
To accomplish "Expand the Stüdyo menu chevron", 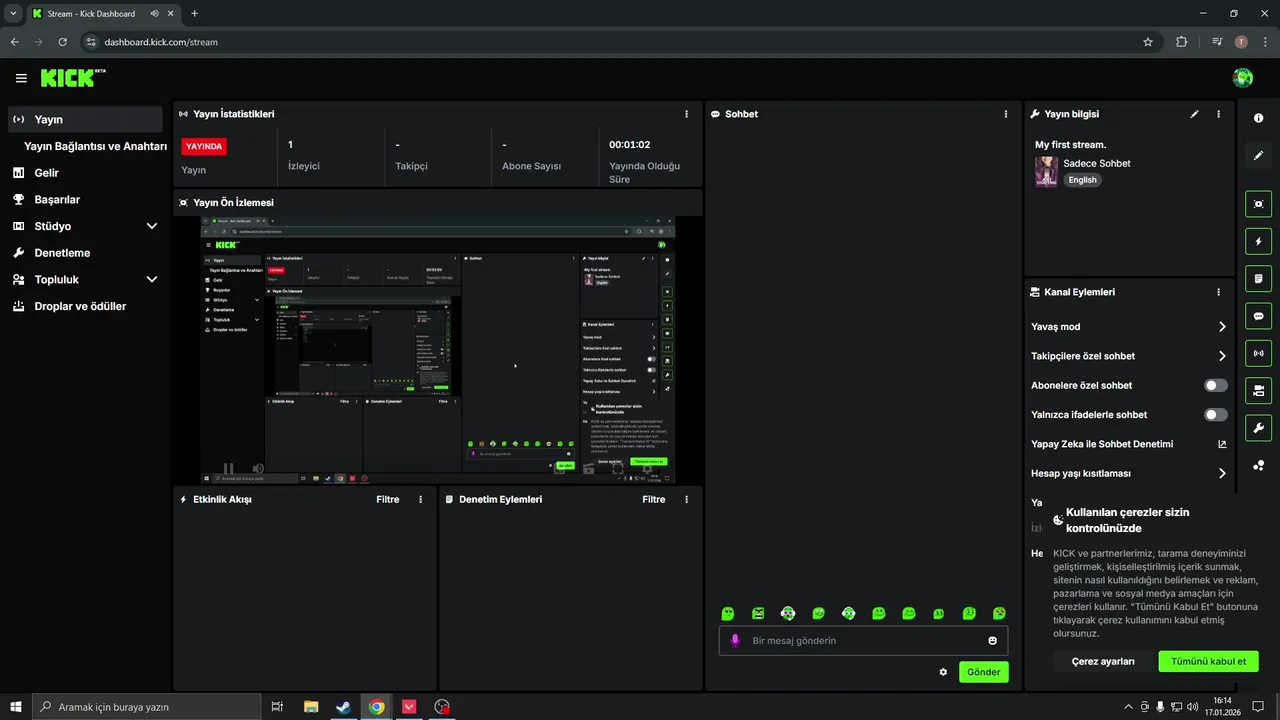I will point(152,226).
